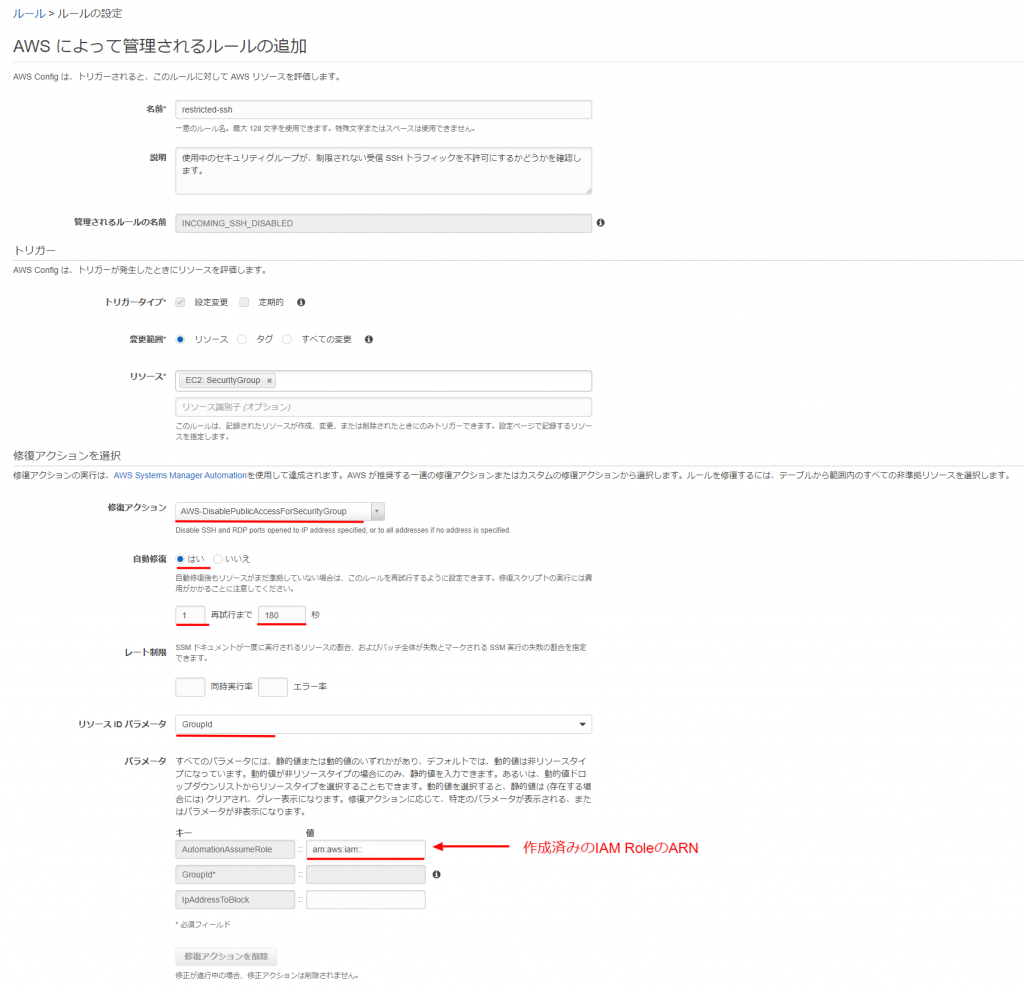Edit retry seconds field showing 180
The image size is (1024, 987).
click(x=282, y=615)
